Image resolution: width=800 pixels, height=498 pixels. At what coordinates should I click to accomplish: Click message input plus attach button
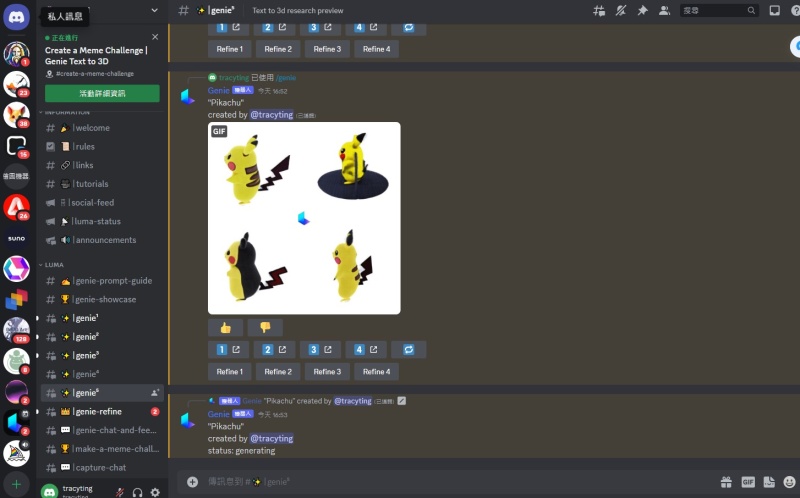tap(192, 482)
